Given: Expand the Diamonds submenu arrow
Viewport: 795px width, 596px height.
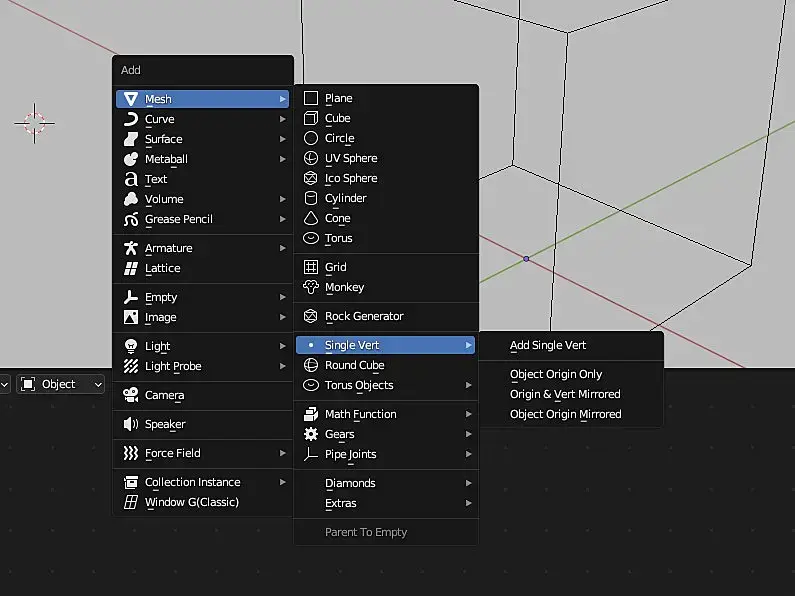Looking at the screenshot, I should tap(468, 483).
